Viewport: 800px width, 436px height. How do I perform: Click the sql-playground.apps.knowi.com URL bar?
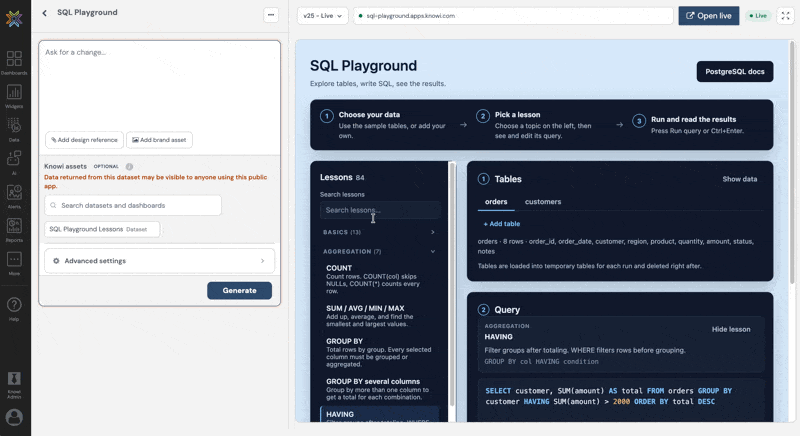click(513, 16)
